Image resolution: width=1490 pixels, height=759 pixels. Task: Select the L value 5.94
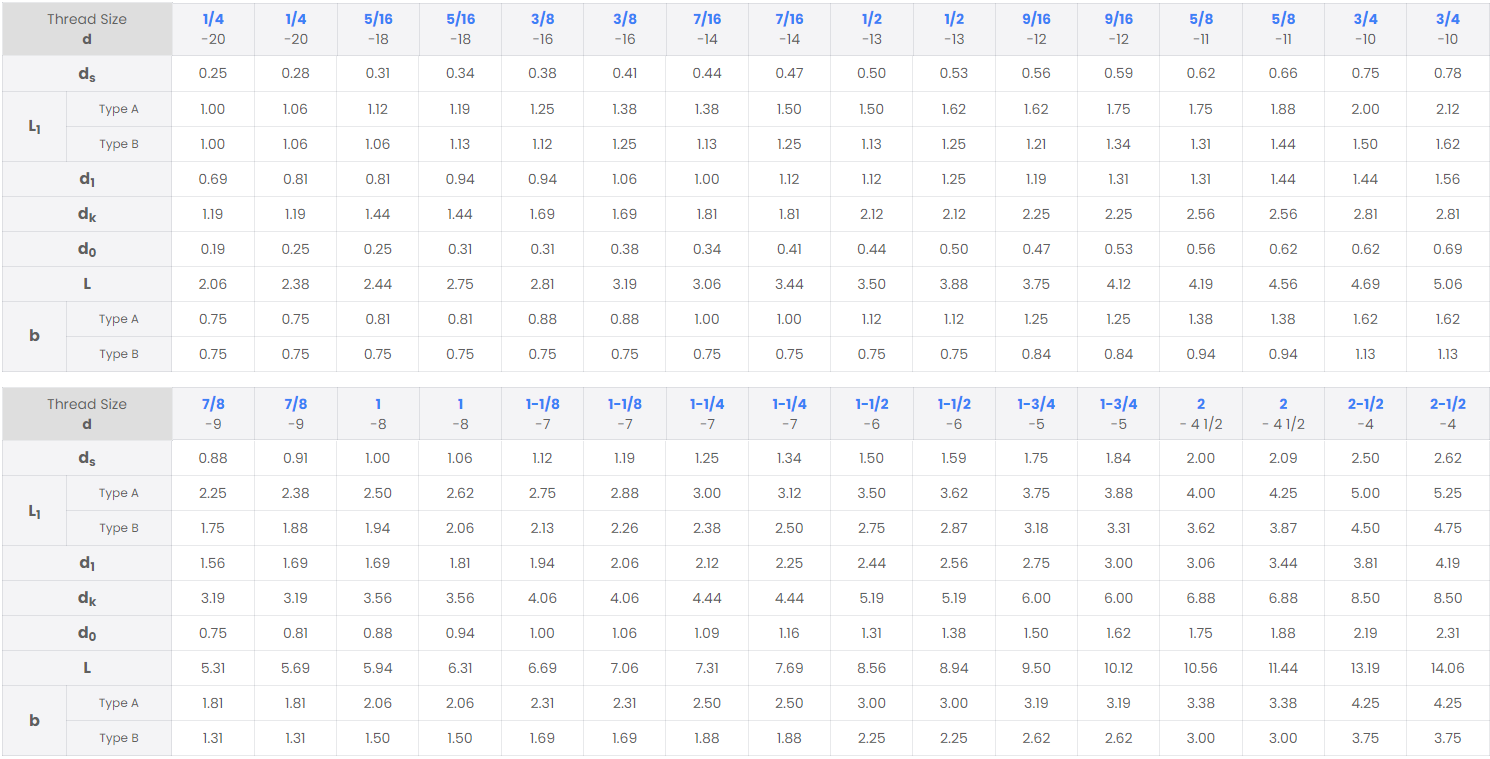click(x=377, y=668)
